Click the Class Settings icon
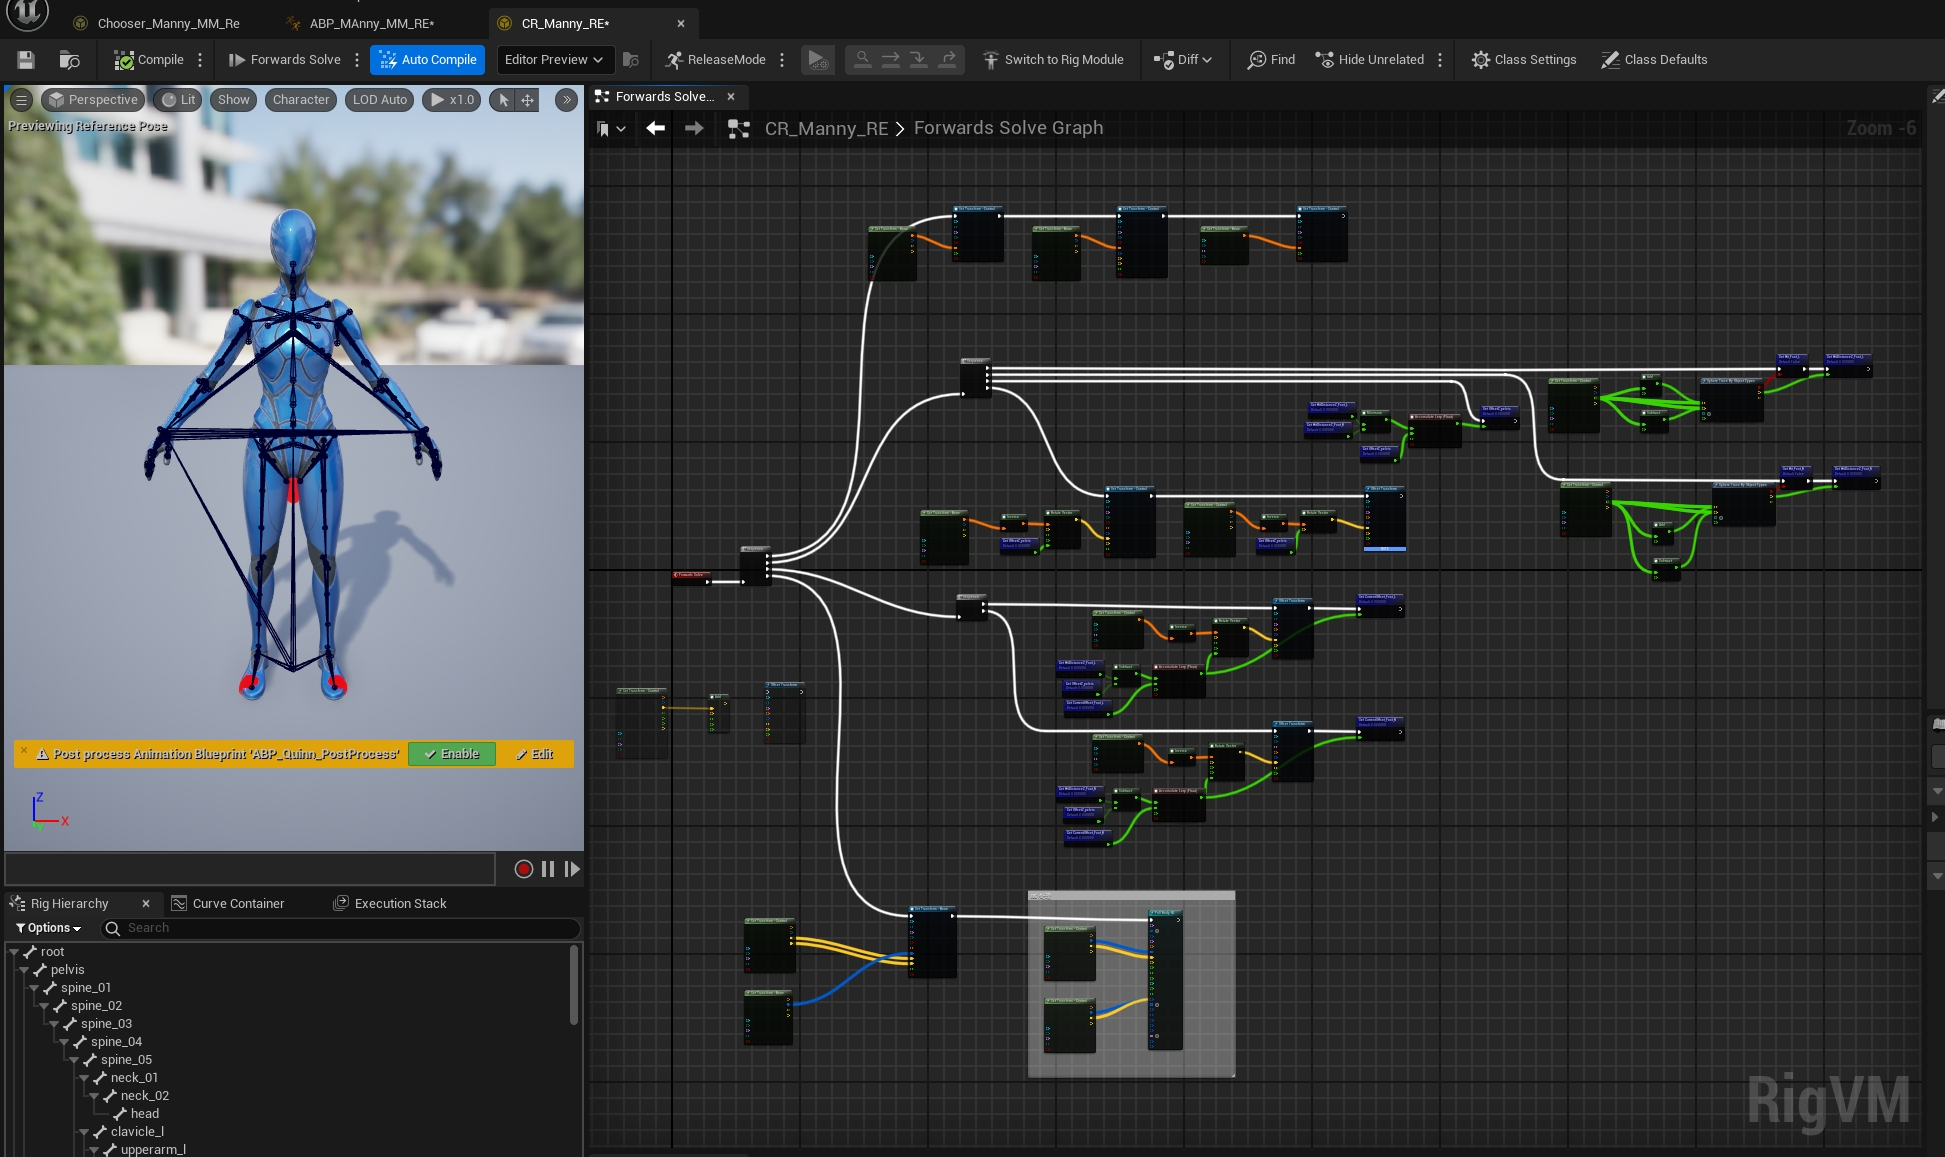 tap(1485, 59)
